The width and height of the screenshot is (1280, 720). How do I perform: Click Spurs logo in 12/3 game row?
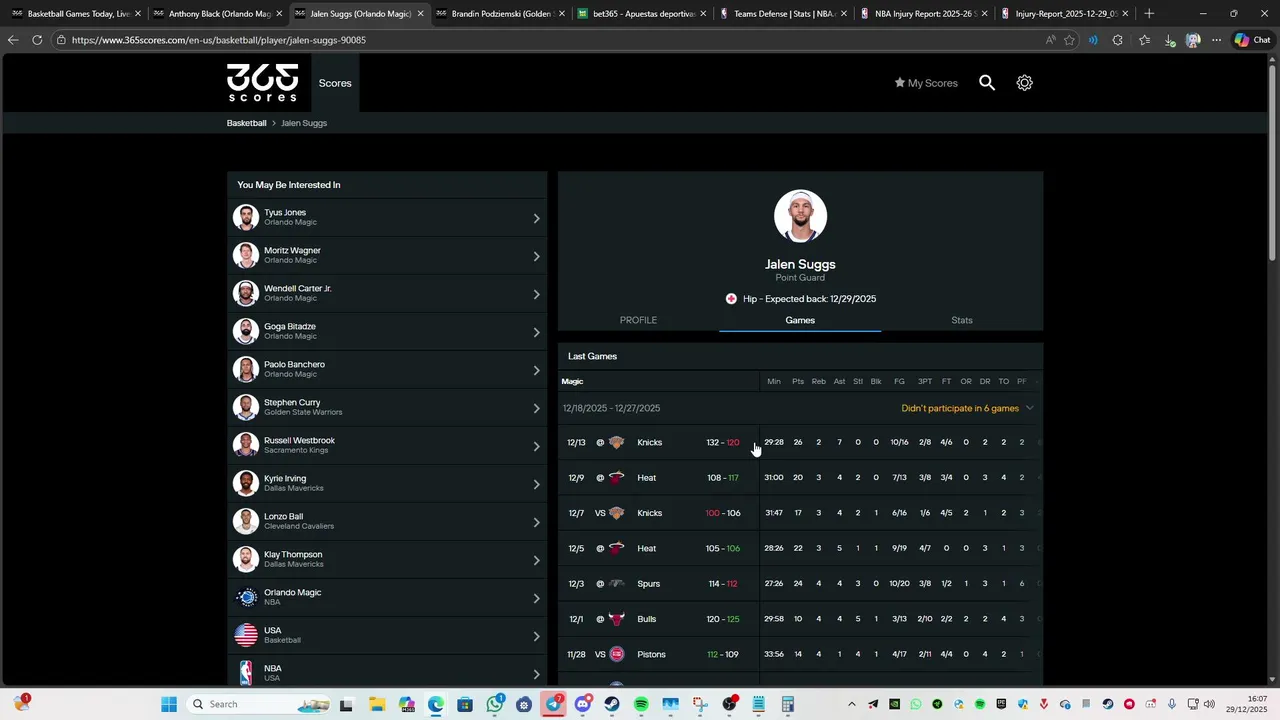tap(616, 584)
